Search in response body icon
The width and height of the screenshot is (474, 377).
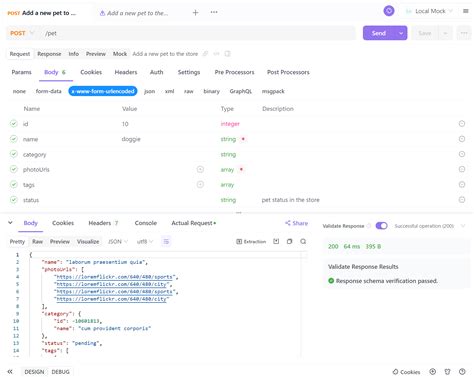point(303,241)
